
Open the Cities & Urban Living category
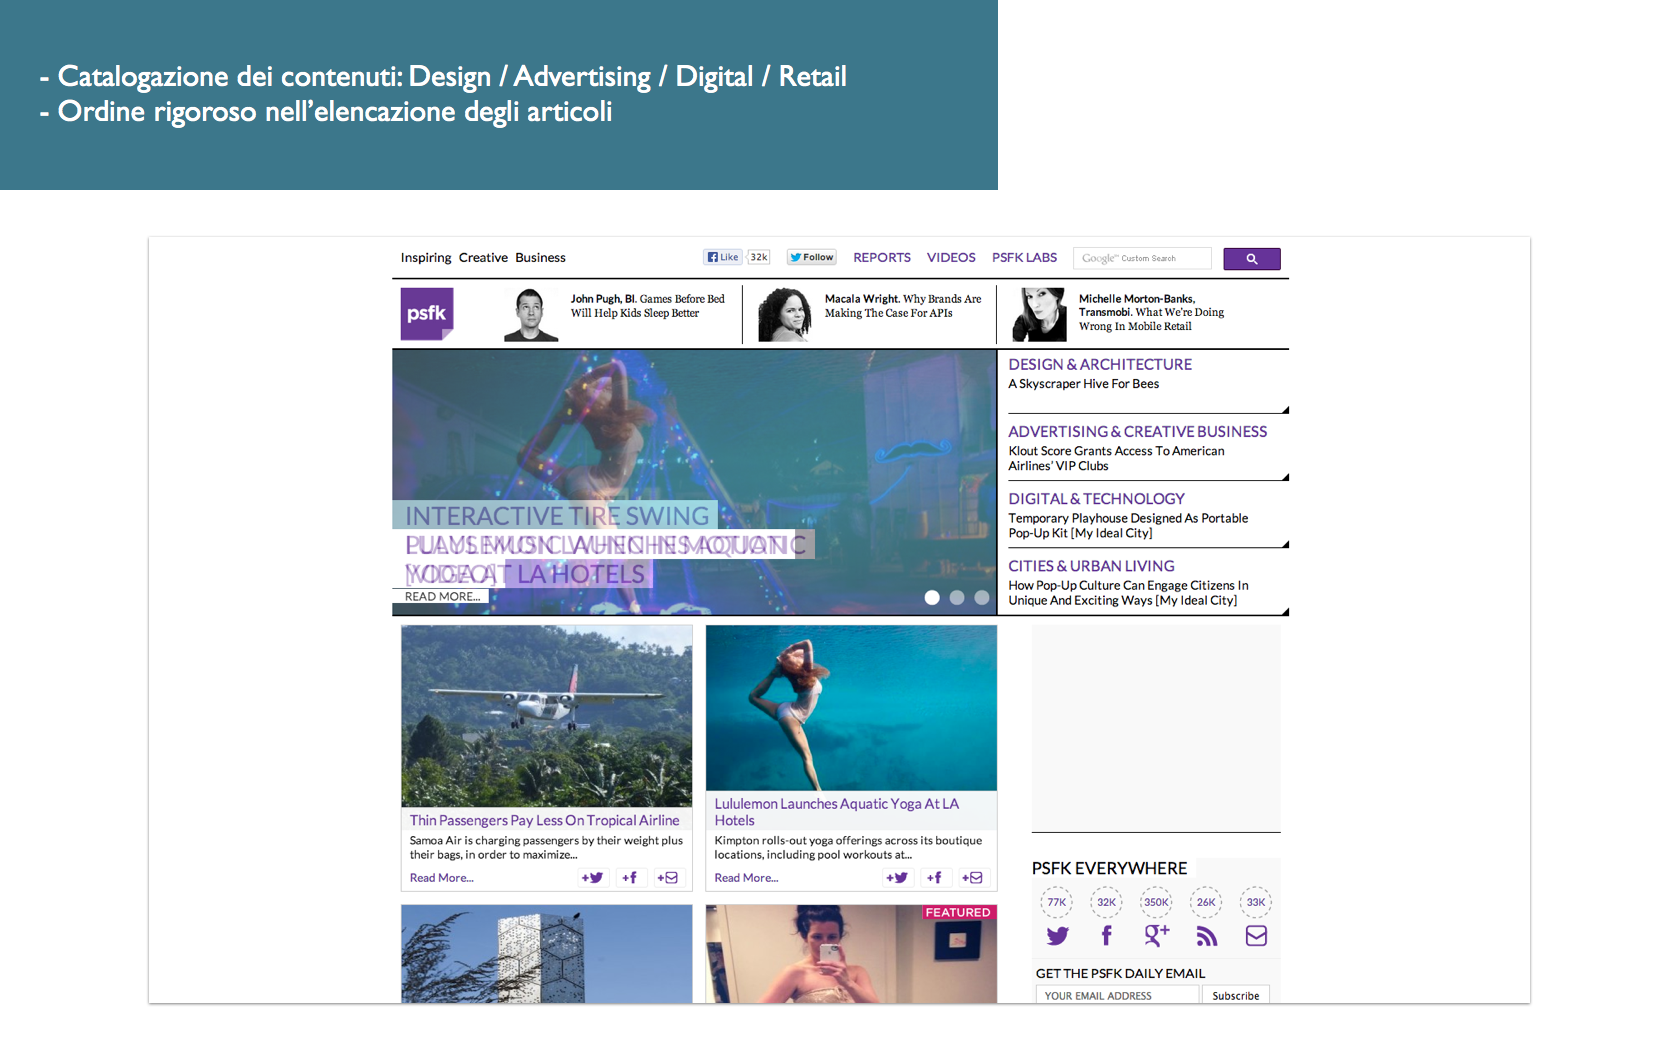click(x=1091, y=566)
